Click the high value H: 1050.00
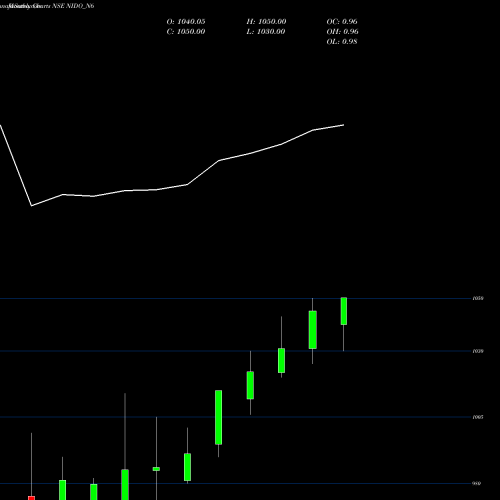Image resolution: width=500 pixels, height=500 pixels. (x=266, y=22)
